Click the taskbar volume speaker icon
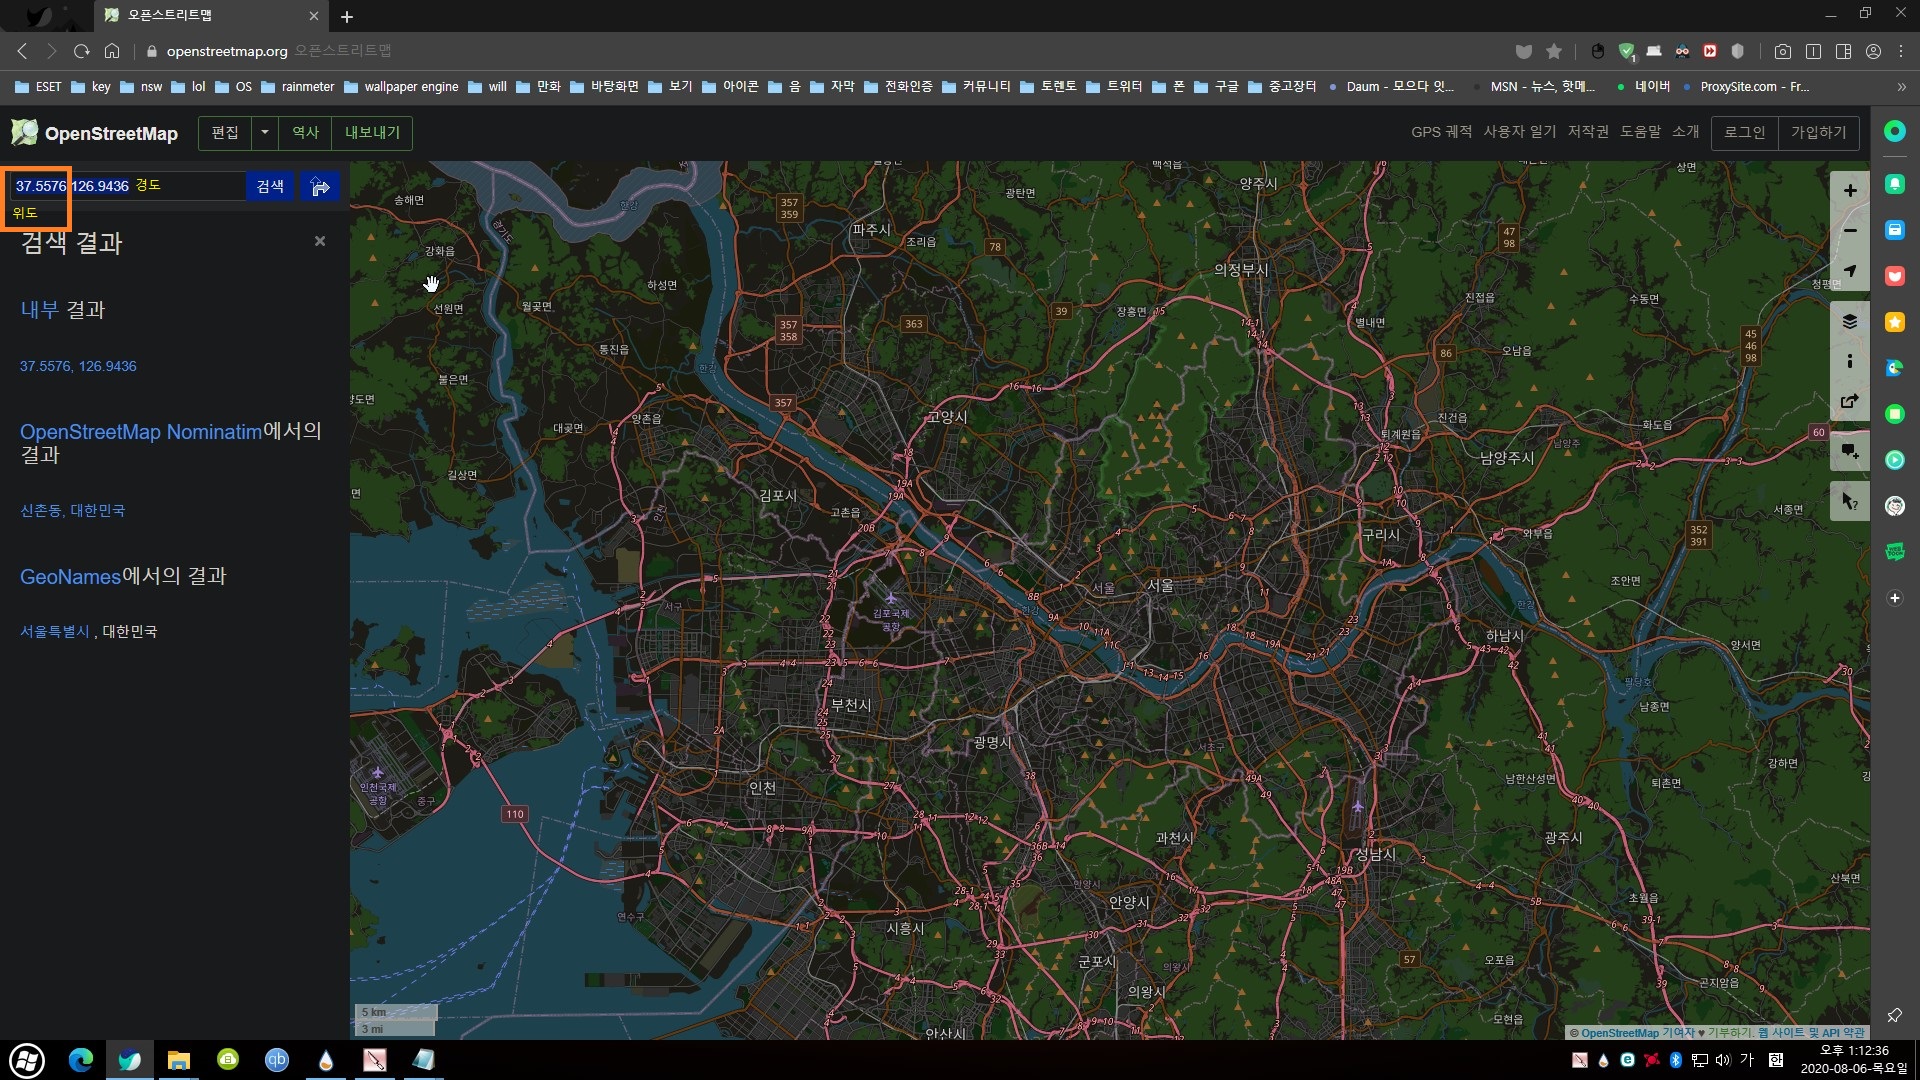This screenshot has width=1920, height=1080. point(1722,1060)
